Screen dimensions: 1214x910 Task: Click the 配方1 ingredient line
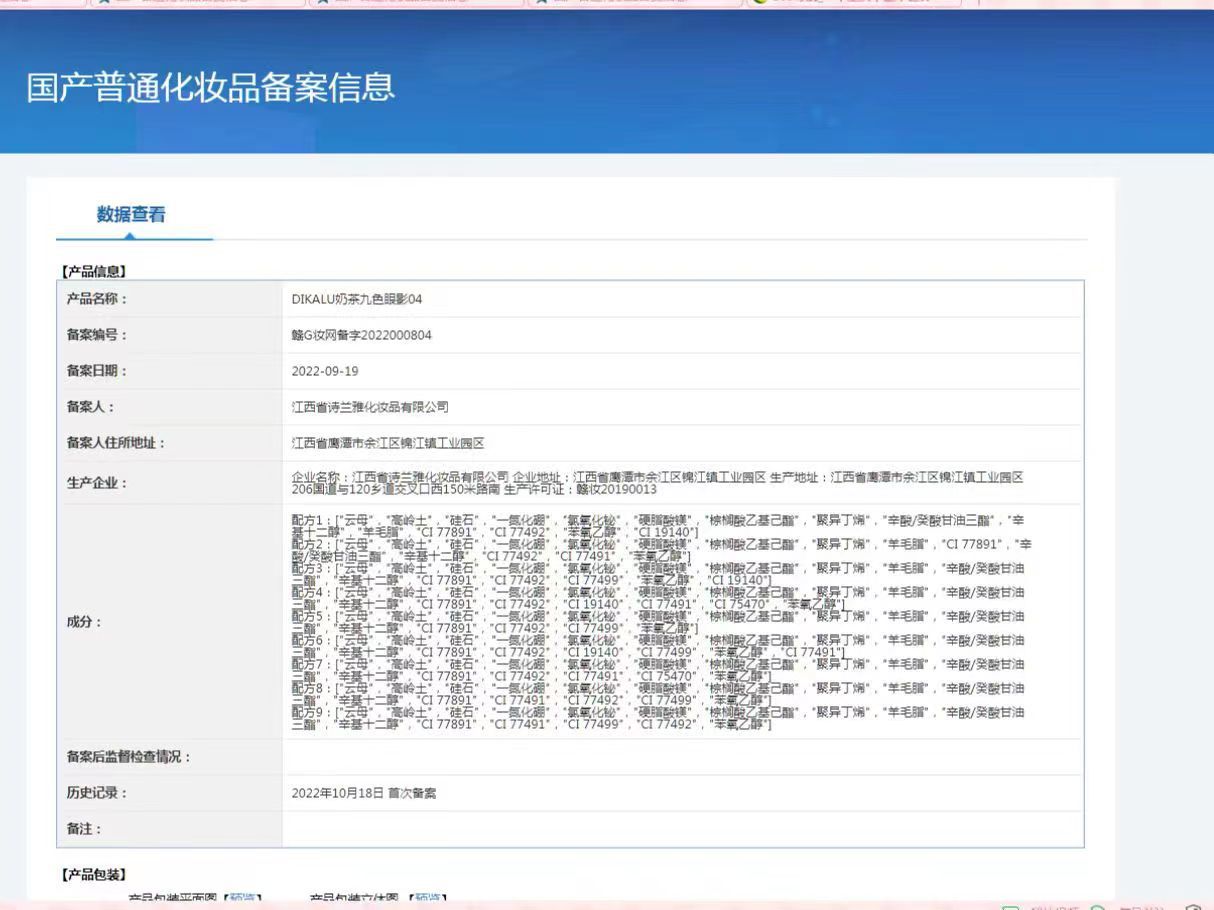[658, 526]
